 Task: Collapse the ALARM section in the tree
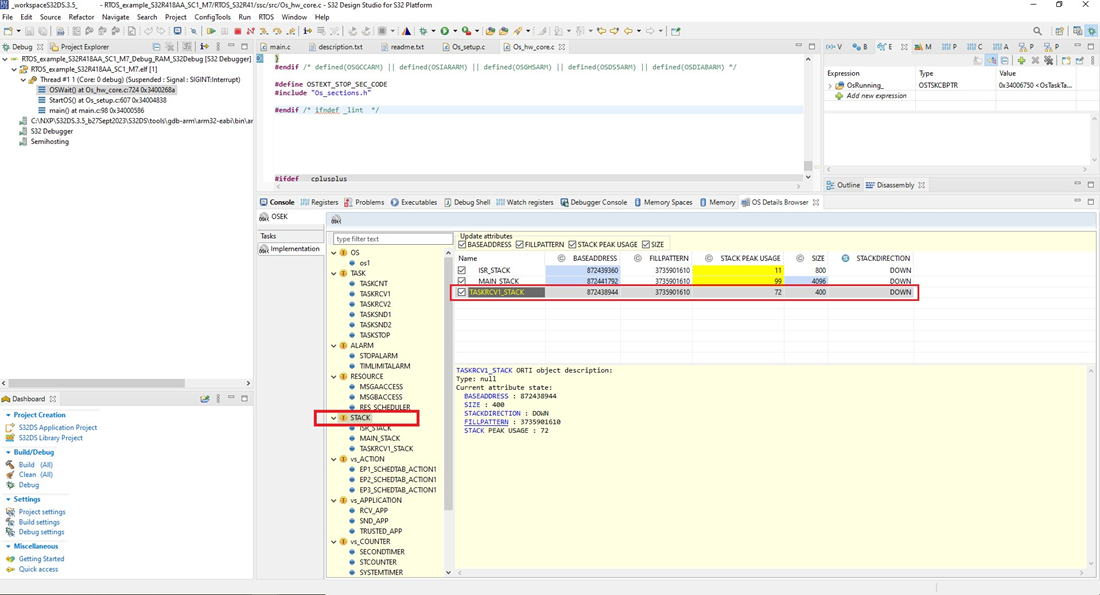[333, 345]
